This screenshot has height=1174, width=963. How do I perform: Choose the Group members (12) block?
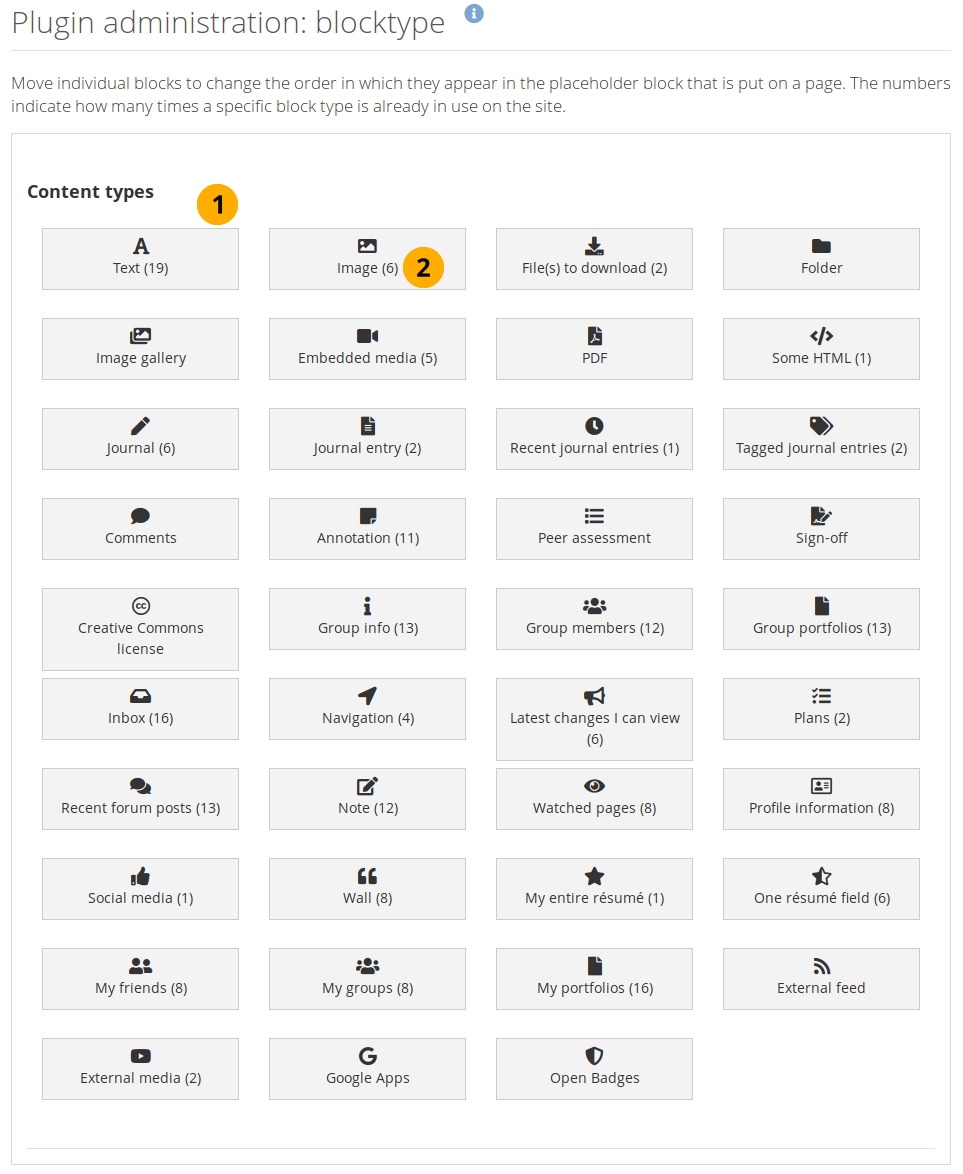tap(594, 619)
